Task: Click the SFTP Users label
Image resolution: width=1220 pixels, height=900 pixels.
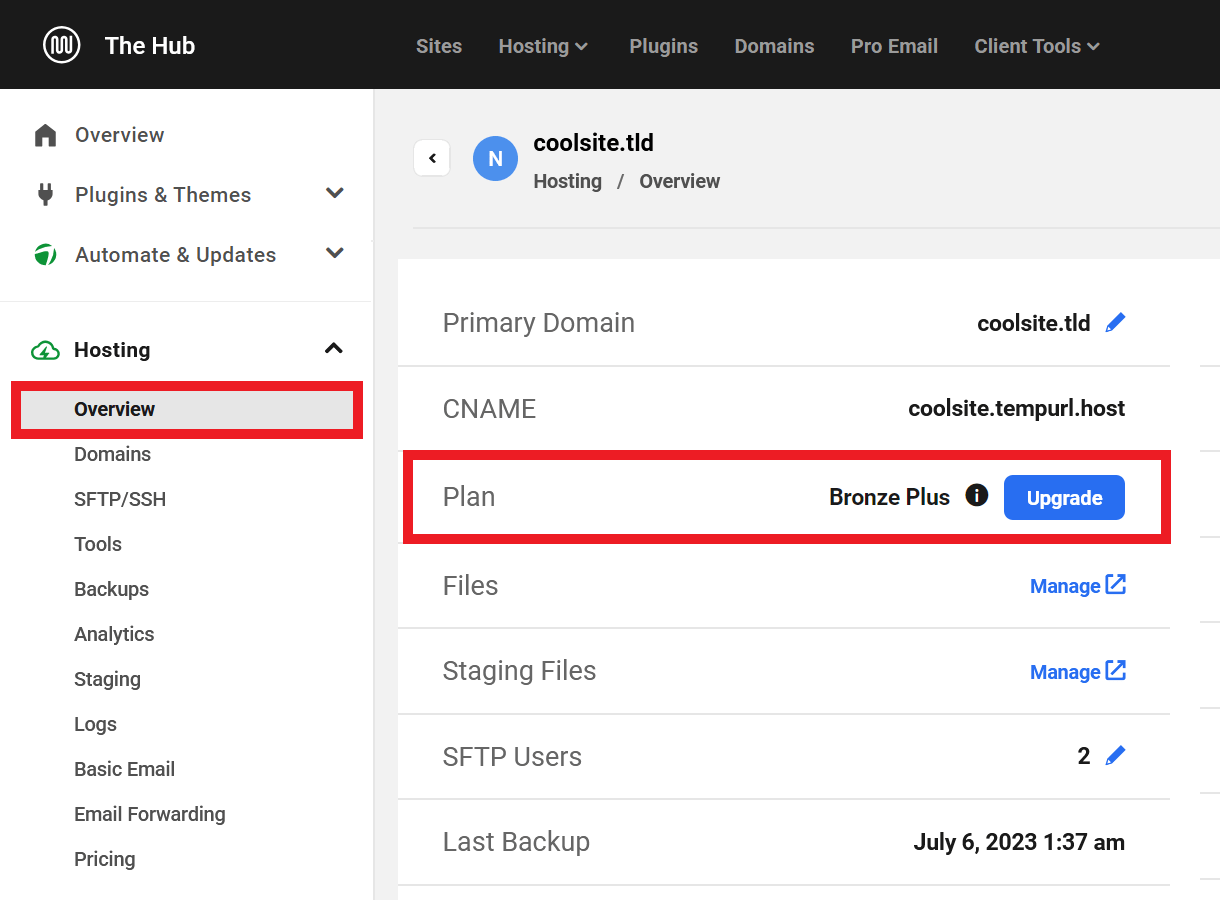Action: (512, 757)
